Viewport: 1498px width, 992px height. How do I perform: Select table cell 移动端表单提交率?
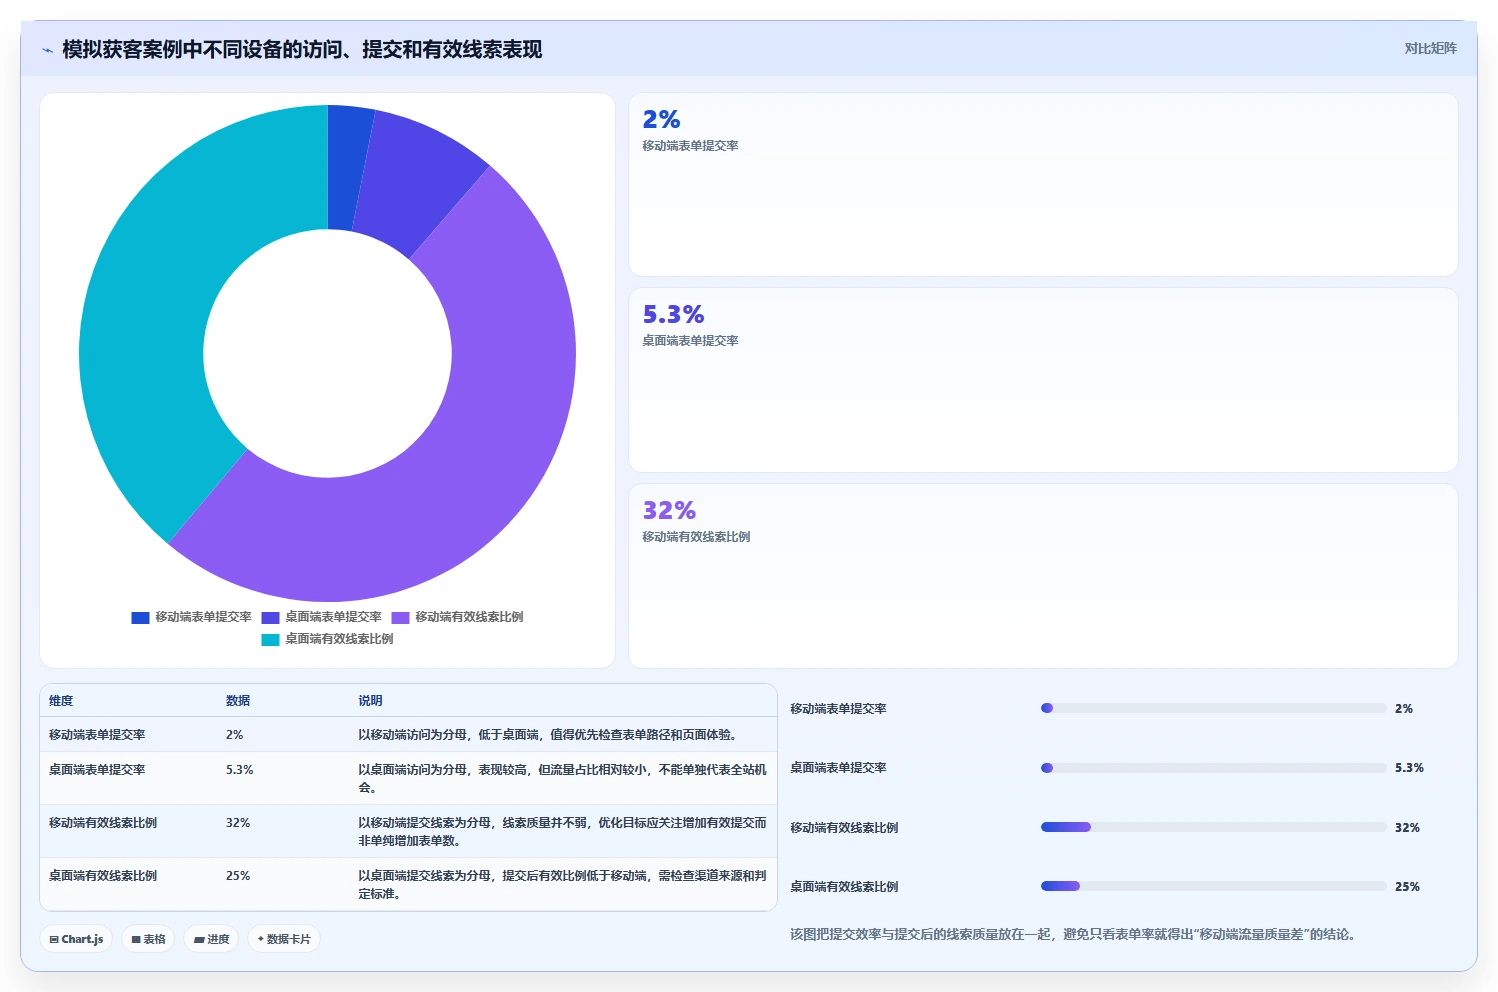tap(97, 735)
